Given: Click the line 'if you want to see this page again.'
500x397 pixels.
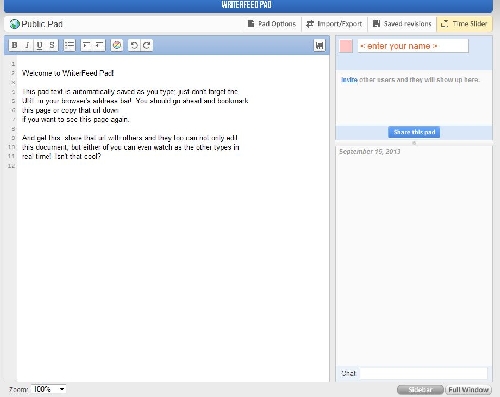Looking at the screenshot, I should pyautogui.click(x=75, y=119).
